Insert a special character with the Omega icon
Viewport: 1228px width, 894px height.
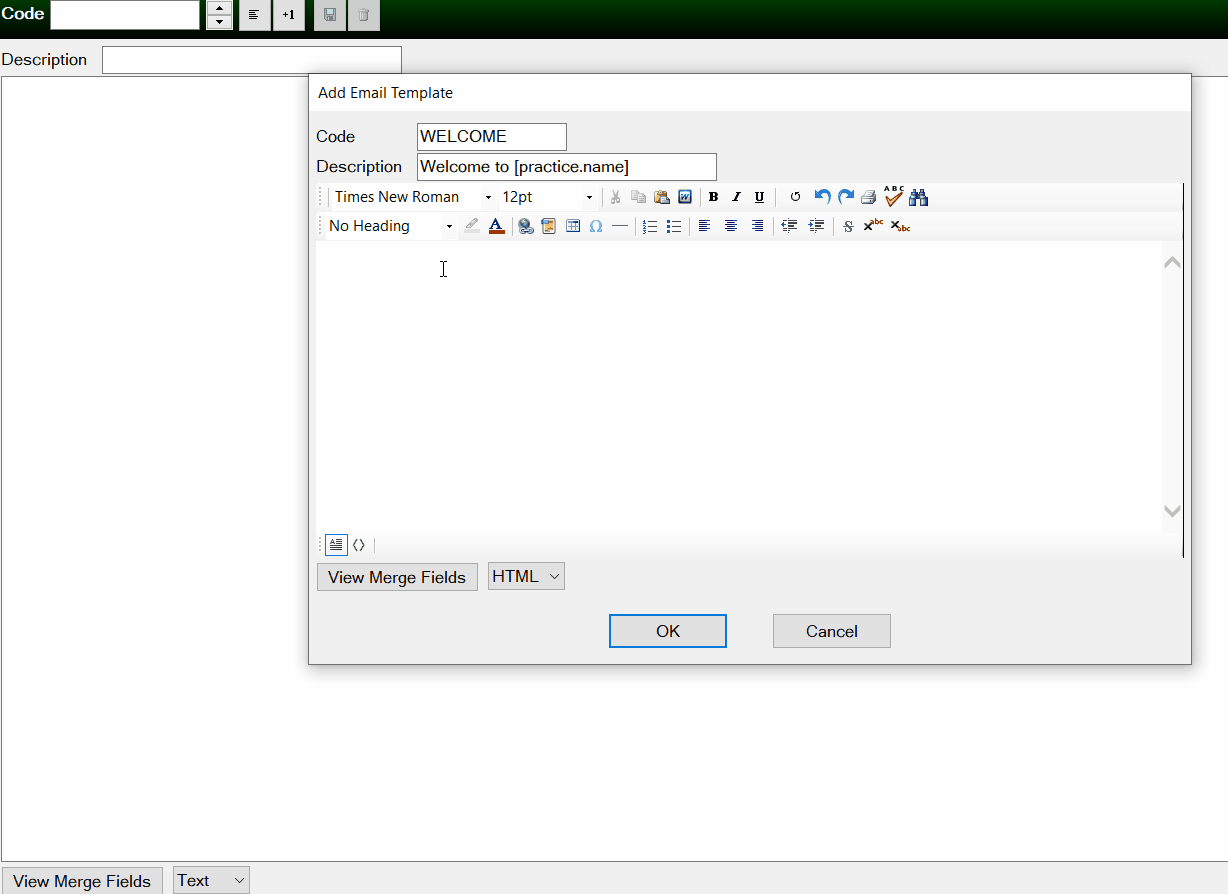[x=596, y=226]
